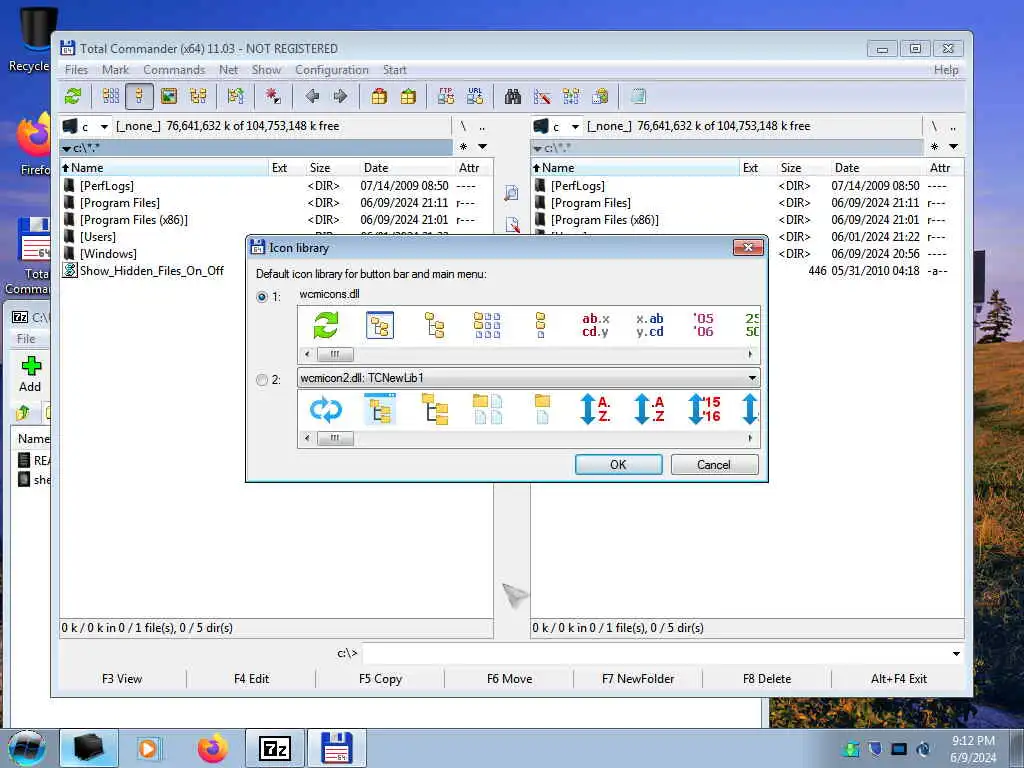
Task: Click F3 View button
Action: tap(122, 679)
